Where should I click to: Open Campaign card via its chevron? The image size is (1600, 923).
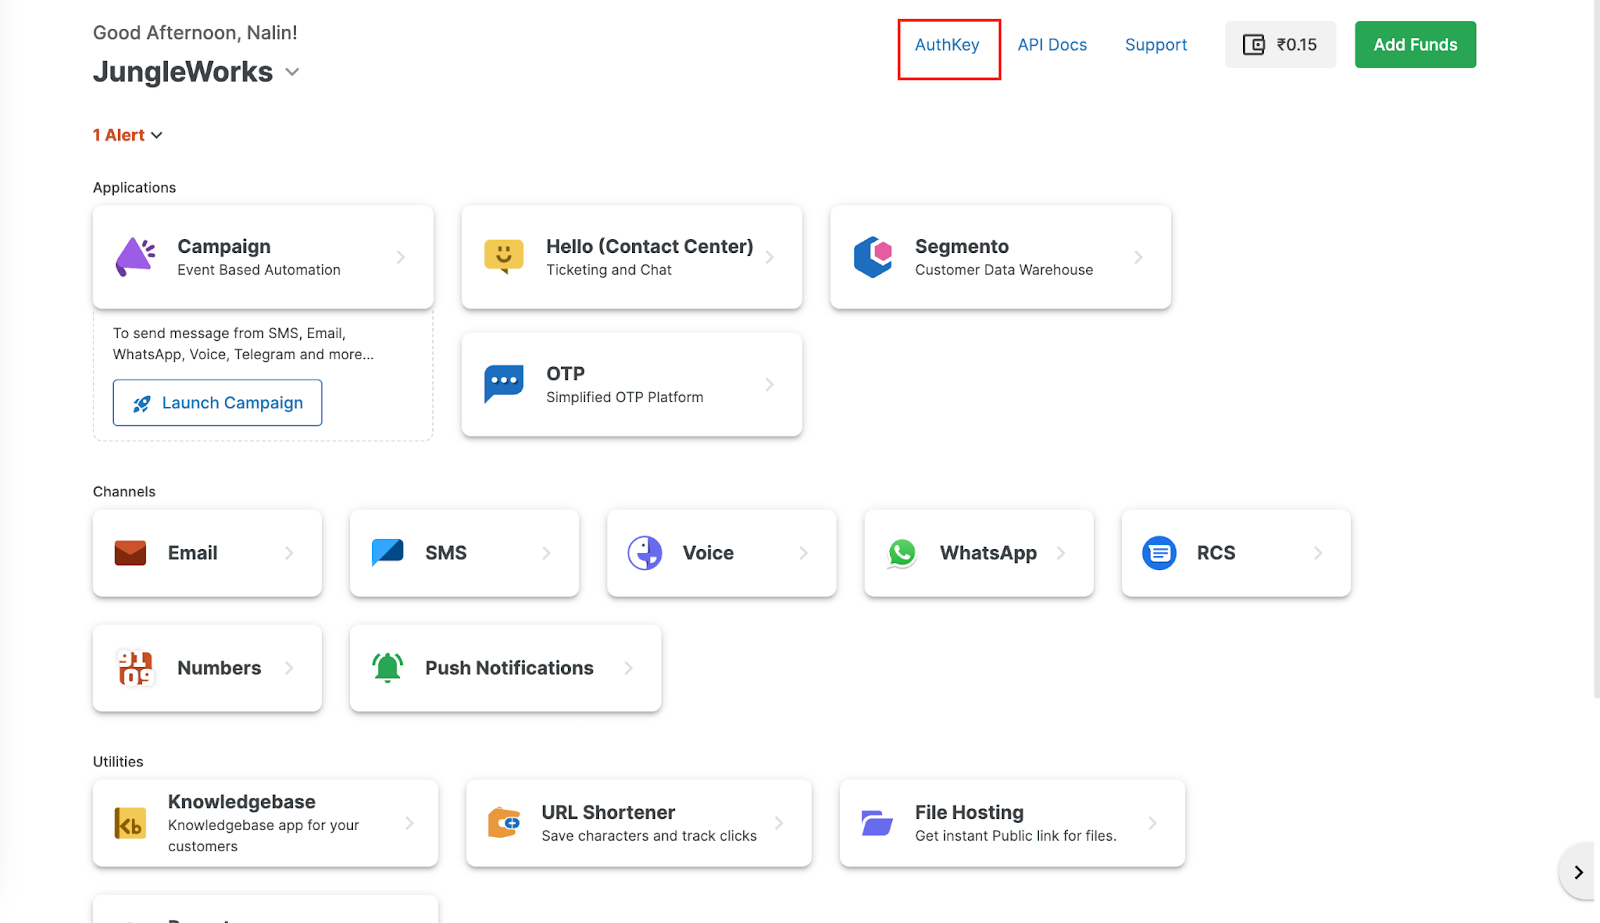400,257
